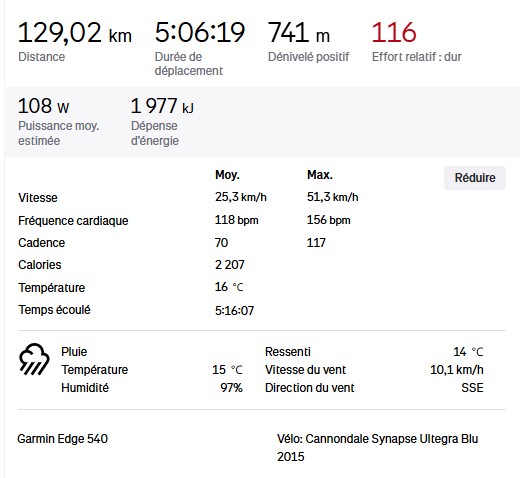Click the Vitesse du vent value
520x478 pixels.
point(457,370)
